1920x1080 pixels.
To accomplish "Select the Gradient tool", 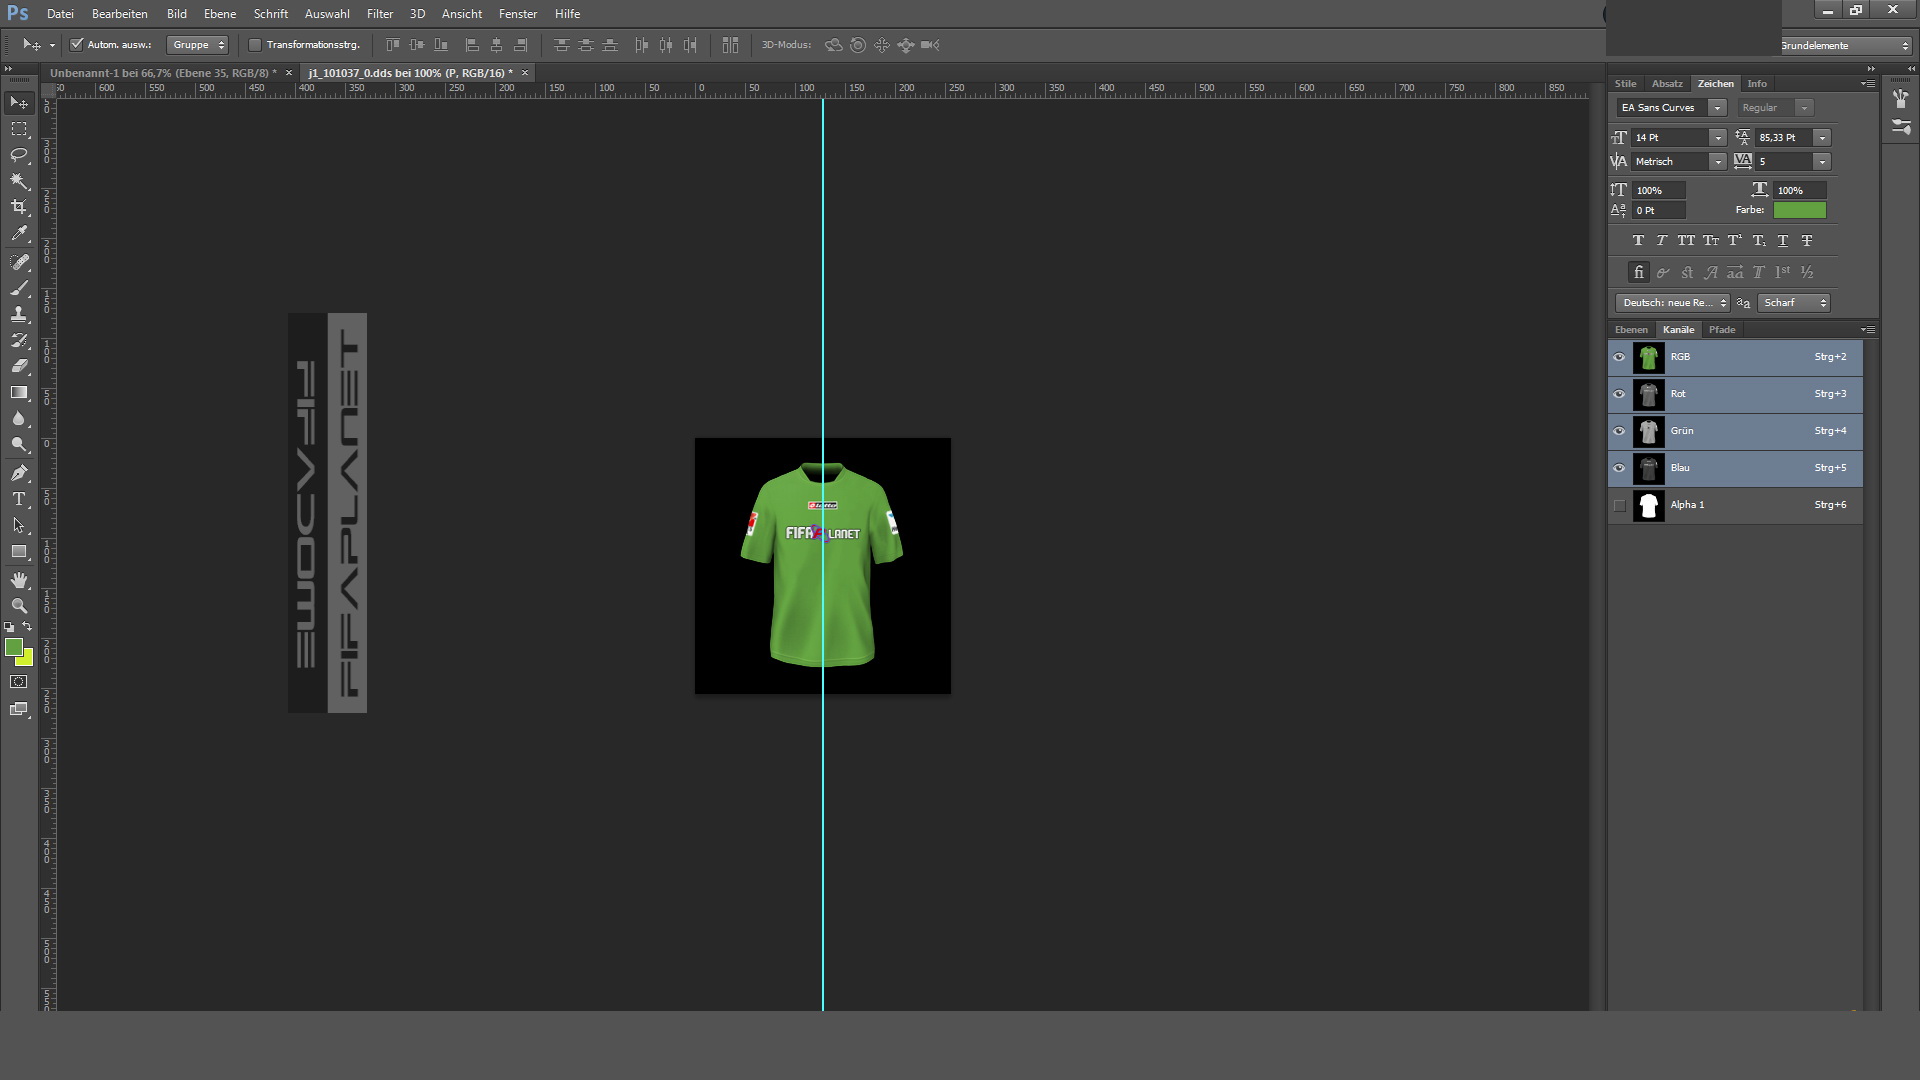I will point(19,392).
